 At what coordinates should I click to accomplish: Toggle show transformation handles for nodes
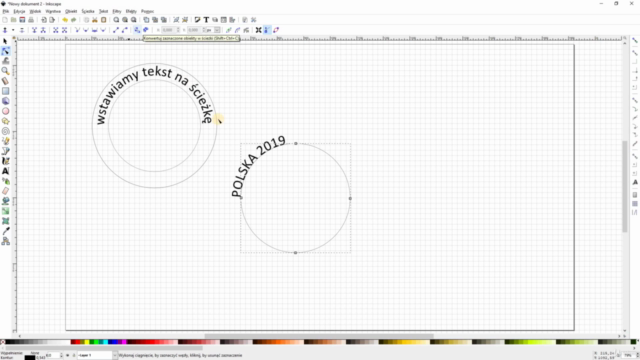(x=258, y=30)
